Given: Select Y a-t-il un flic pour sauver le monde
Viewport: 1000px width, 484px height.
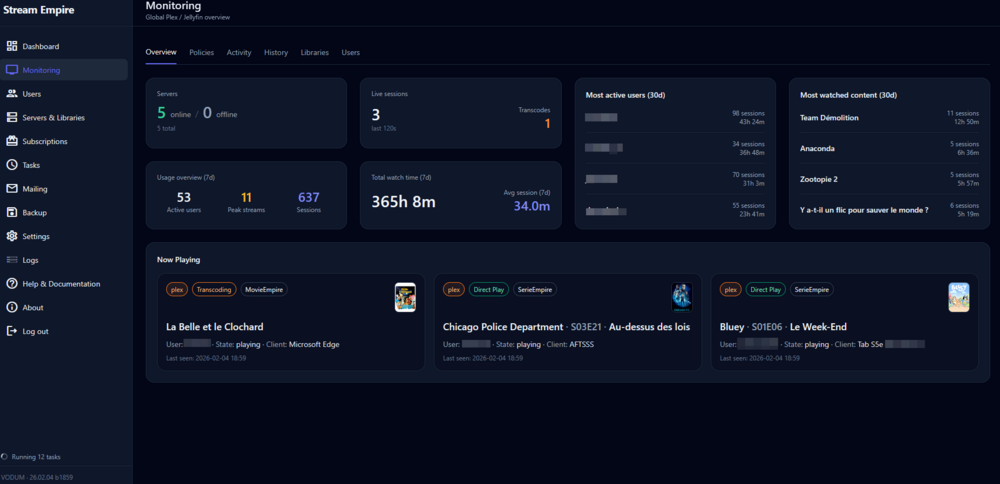Looking at the screenshot, I should (864, 210).
